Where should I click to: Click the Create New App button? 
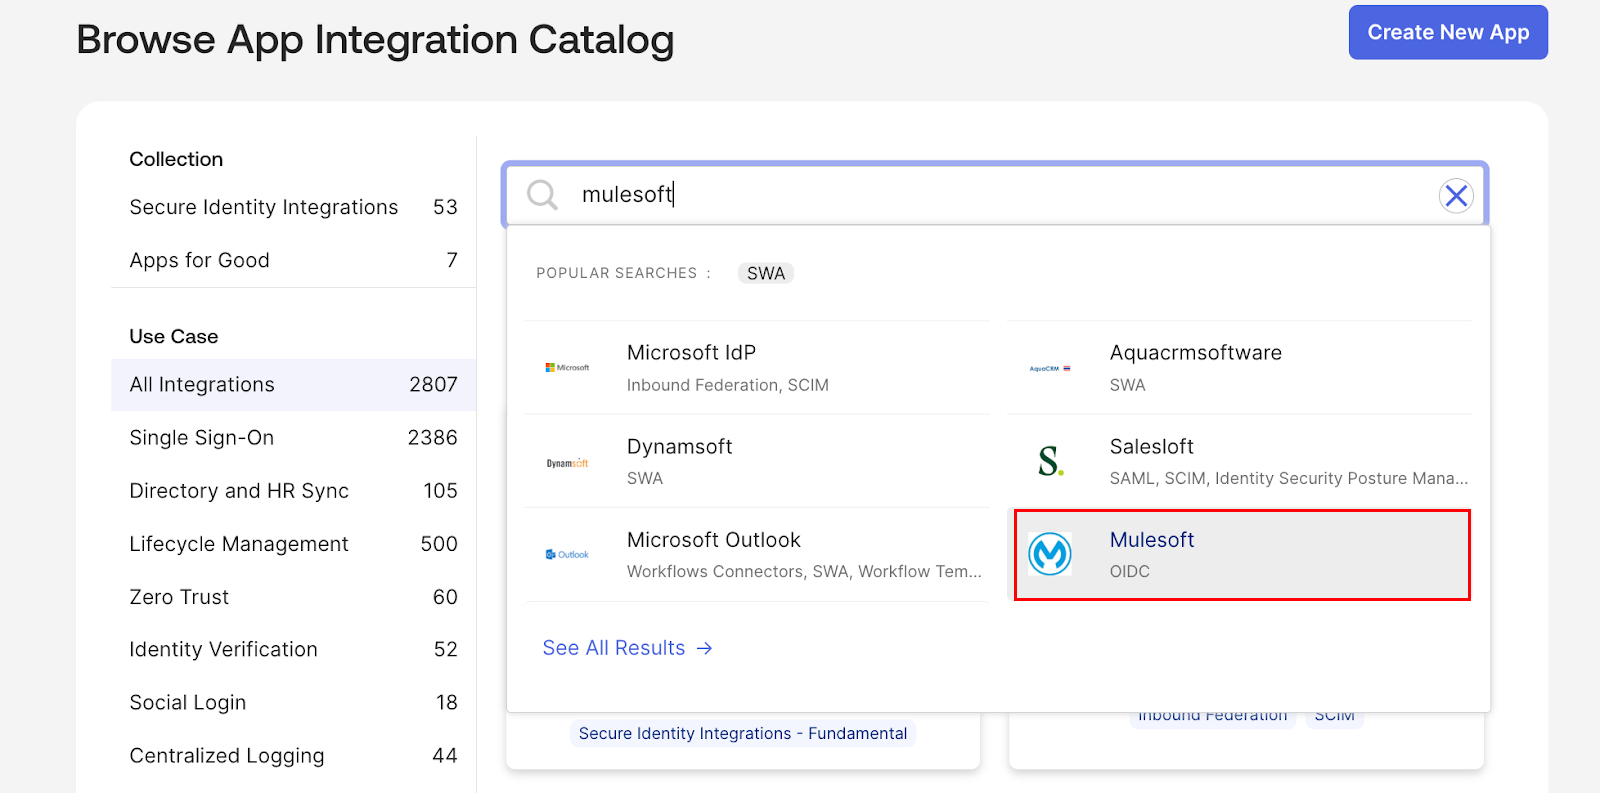pyautogui.click(x=1448, y=32)
